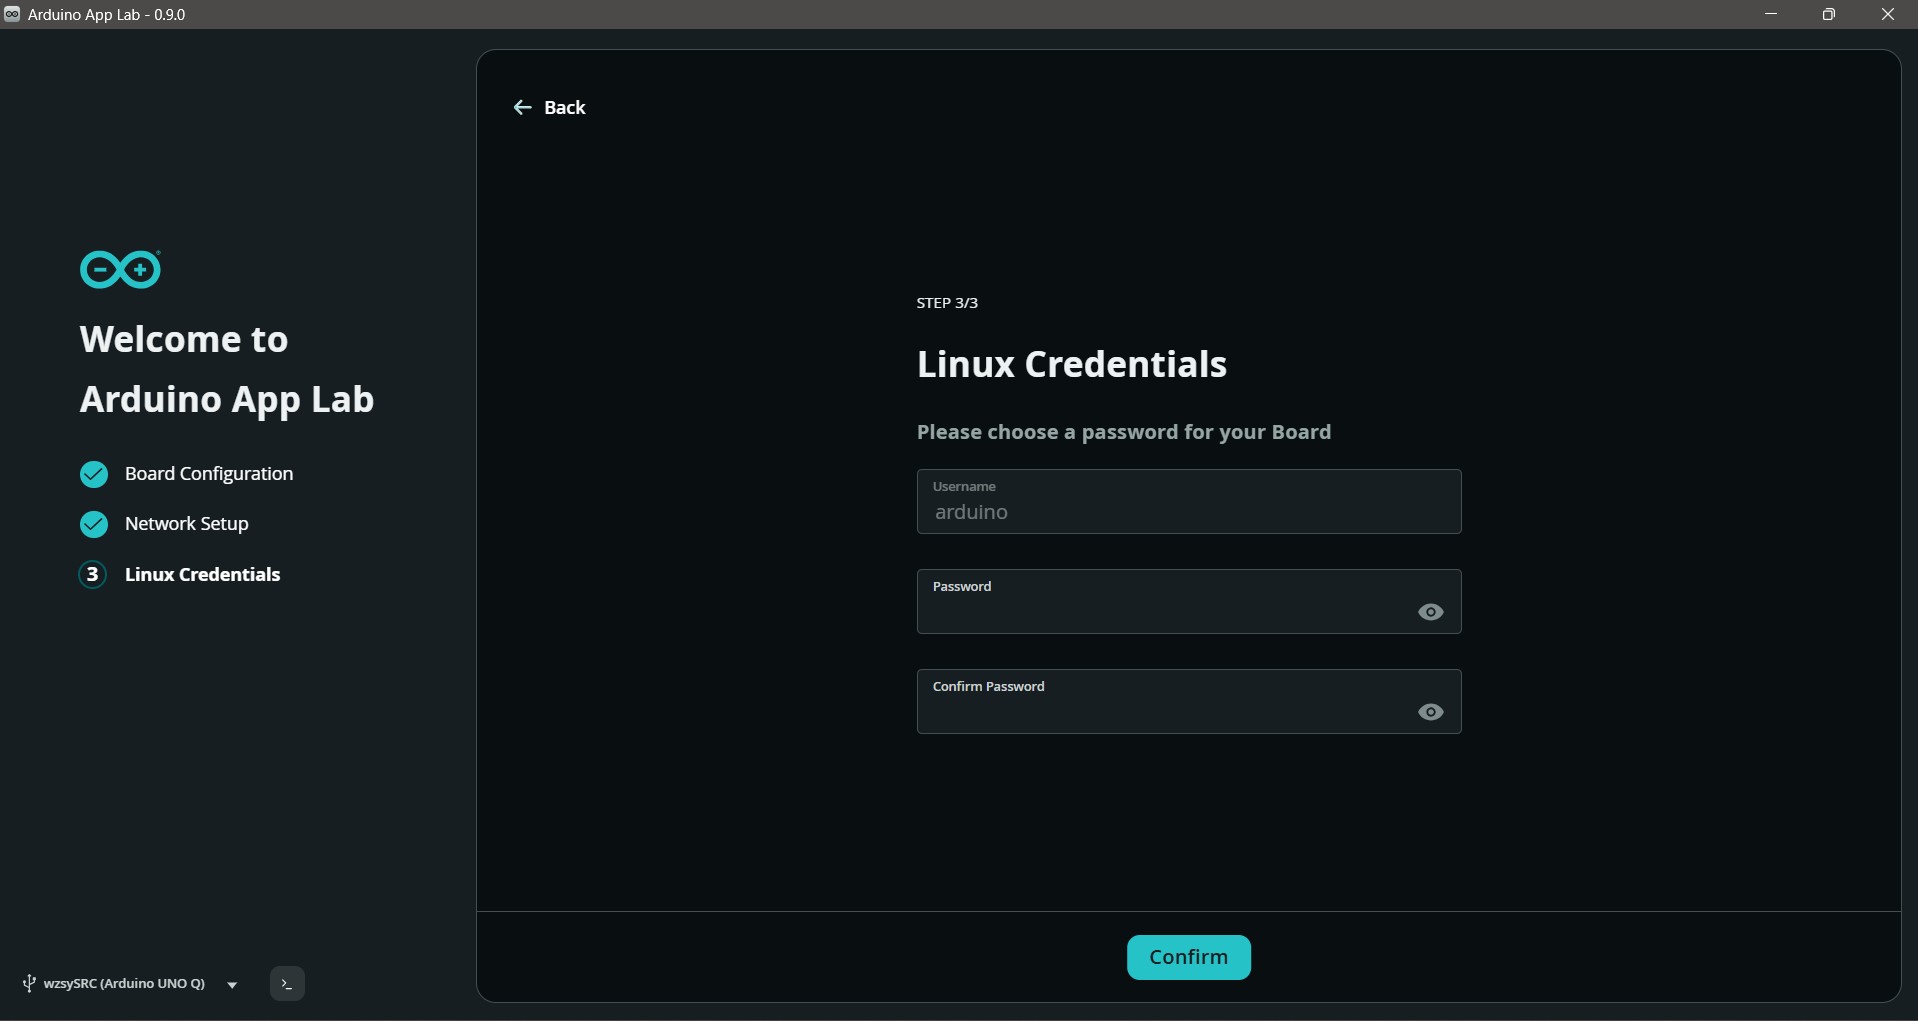This screenshot has width=1918, height=1021.
Task: Click the Board Configuration checkmark icon
Action: tap(94, 474)
